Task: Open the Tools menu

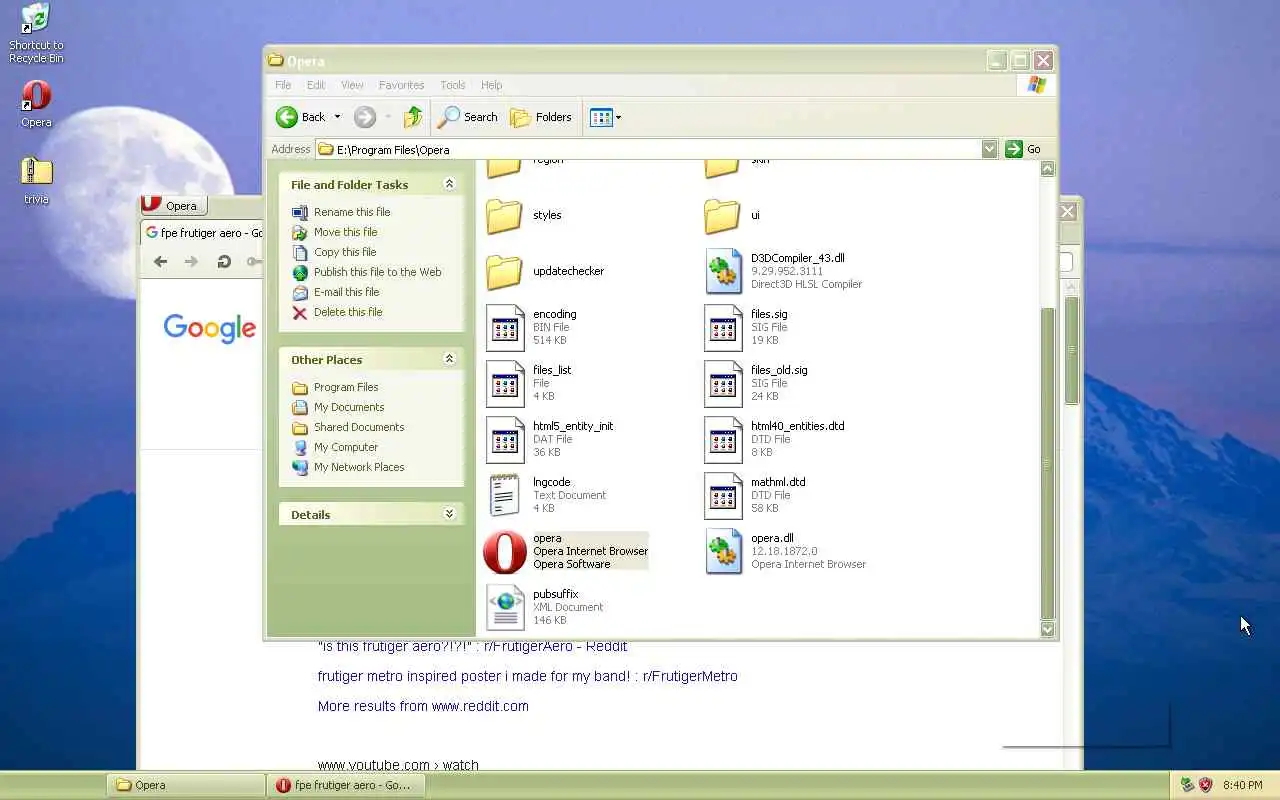Action: coord(453,85)
